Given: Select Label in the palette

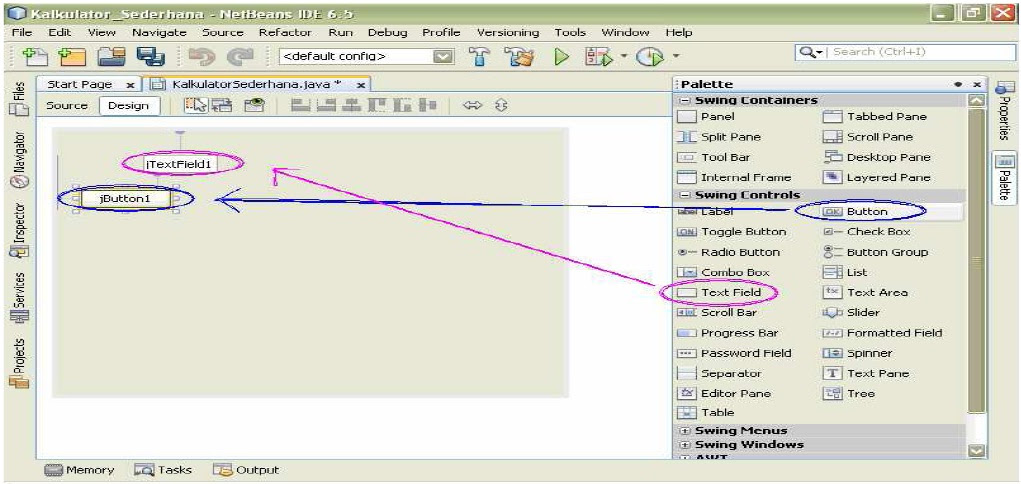Looking at the screenshot, I should (705, 212).
